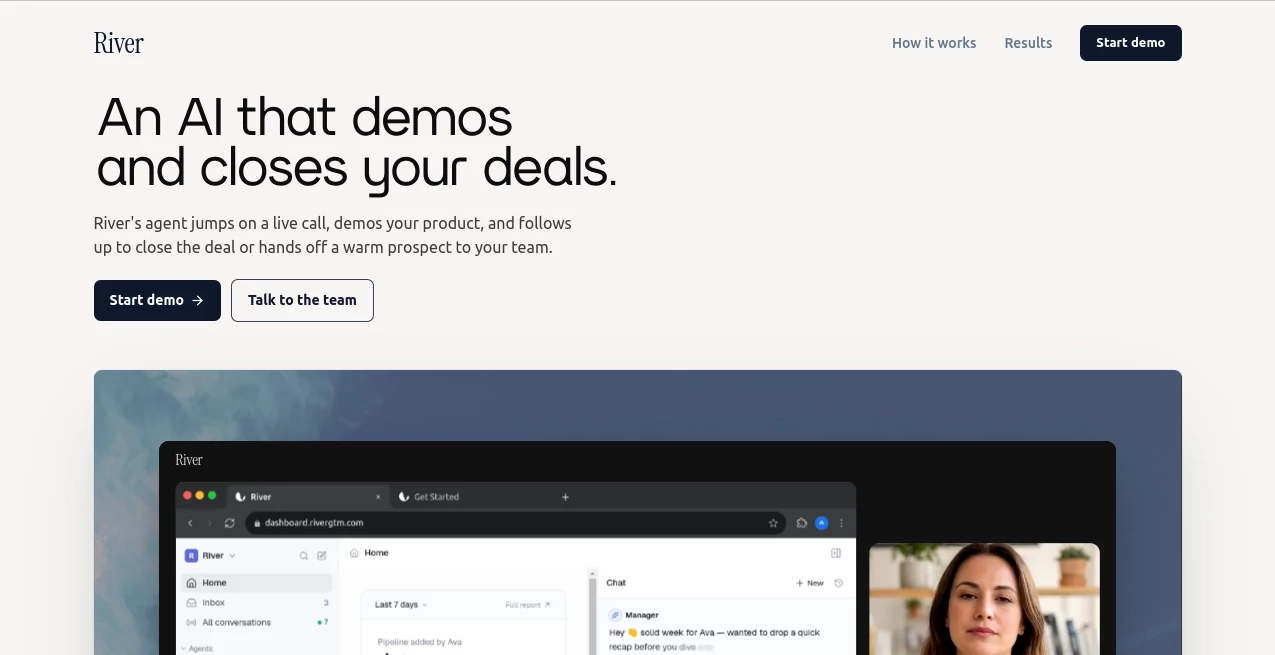Screen dimensions: 1275x655
Task: Click the hero Start demo button with arrow
Action: [x=157, y=300]
